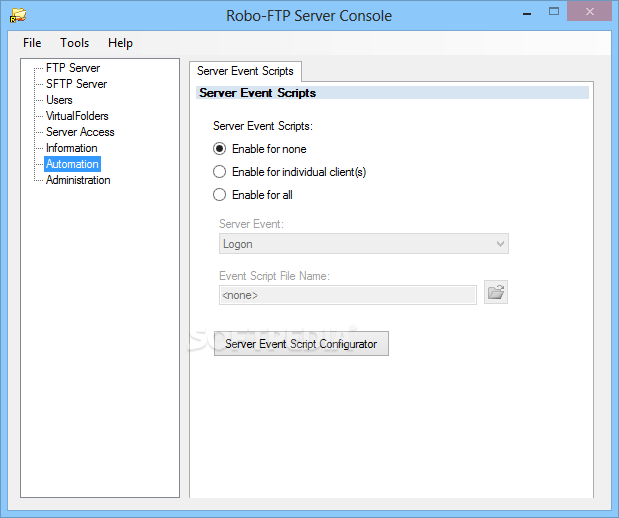Image resolution: width=619 pixels, height=518 pixels.
Task: Close the Robo-FTP Server Console window
Action: [589, 11]
